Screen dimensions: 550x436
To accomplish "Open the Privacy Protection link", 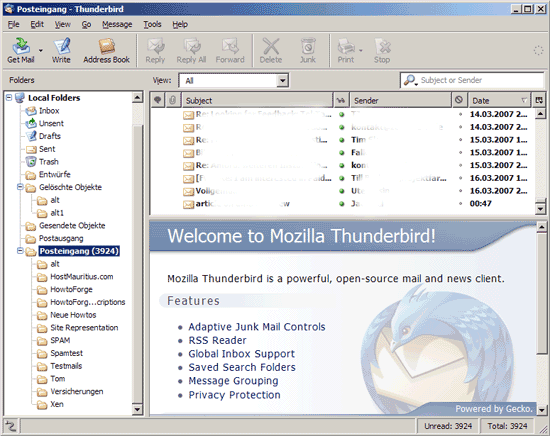I will (x=235, y=395).
